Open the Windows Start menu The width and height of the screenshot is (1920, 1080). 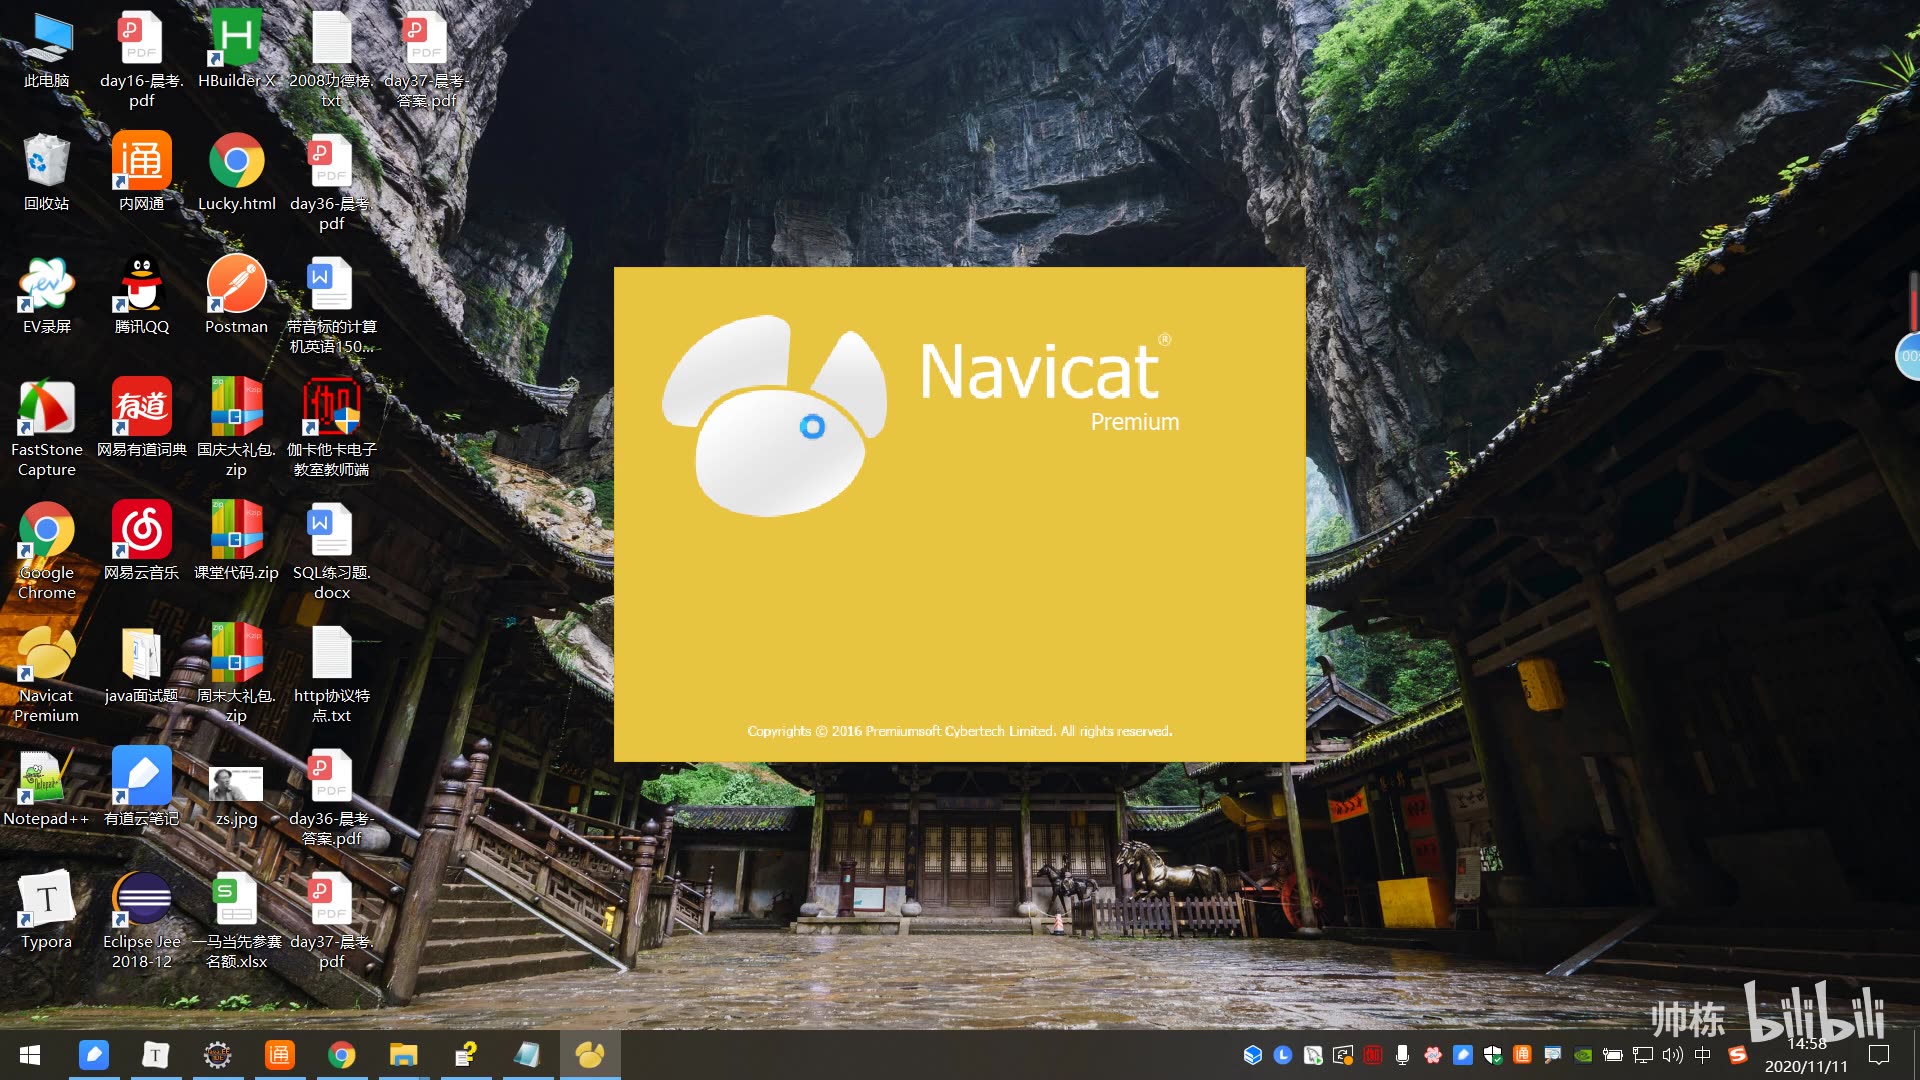click(29, 1055)
